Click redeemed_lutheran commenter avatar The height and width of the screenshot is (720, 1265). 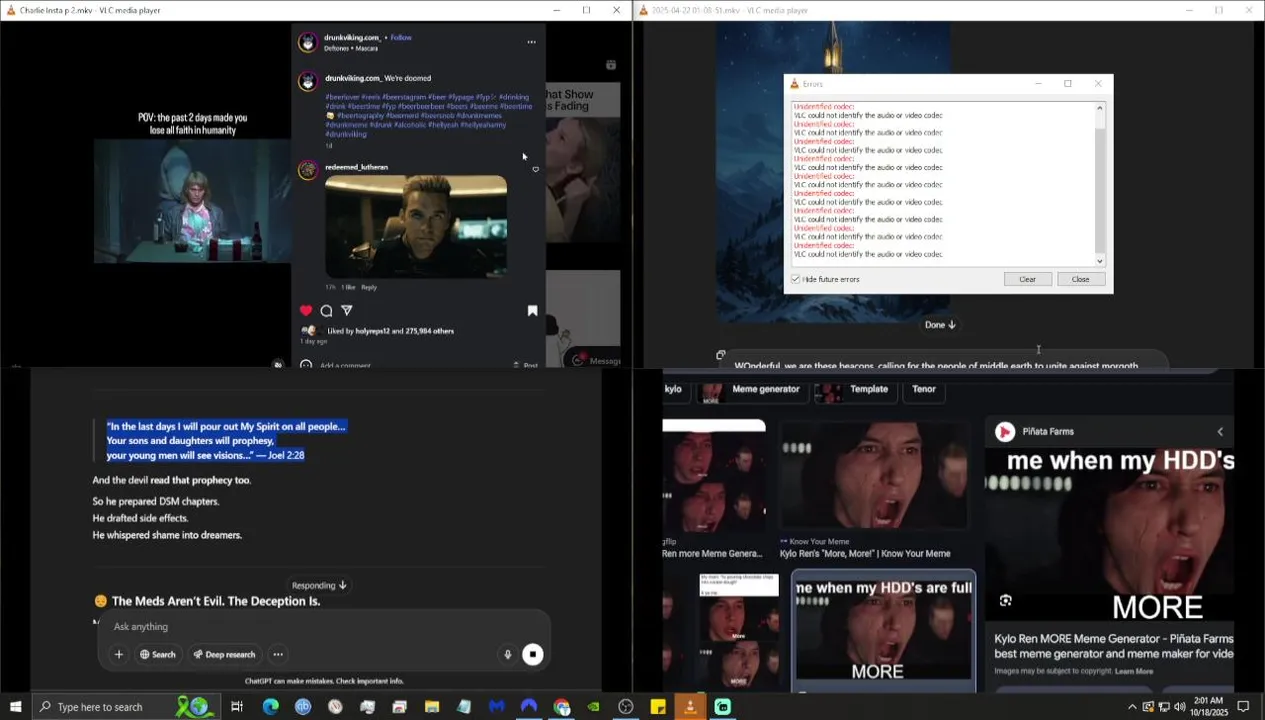point(308,170)
